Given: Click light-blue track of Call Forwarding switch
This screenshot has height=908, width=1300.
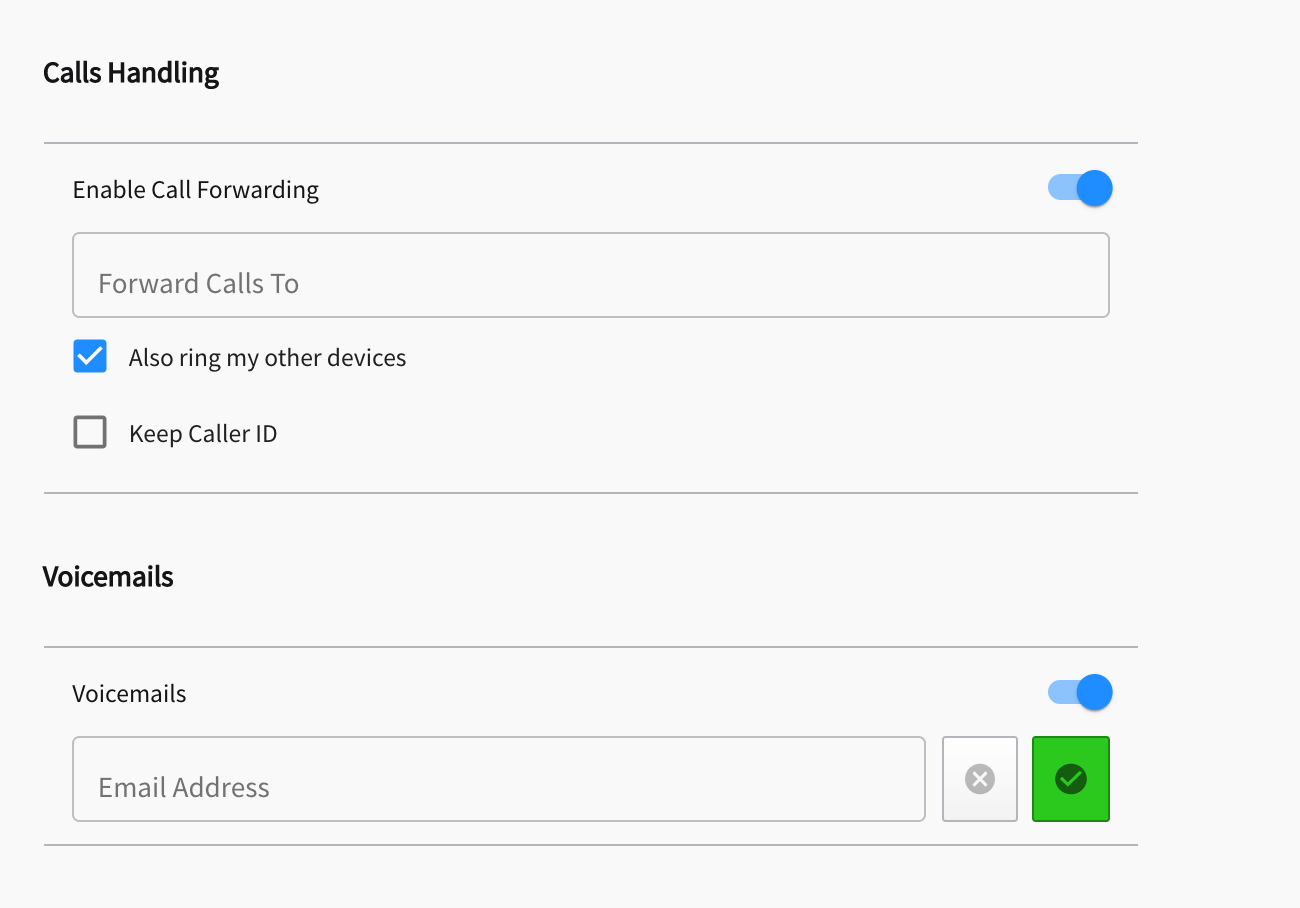Looking at the screenshot, I should [x=1061, y=188].
